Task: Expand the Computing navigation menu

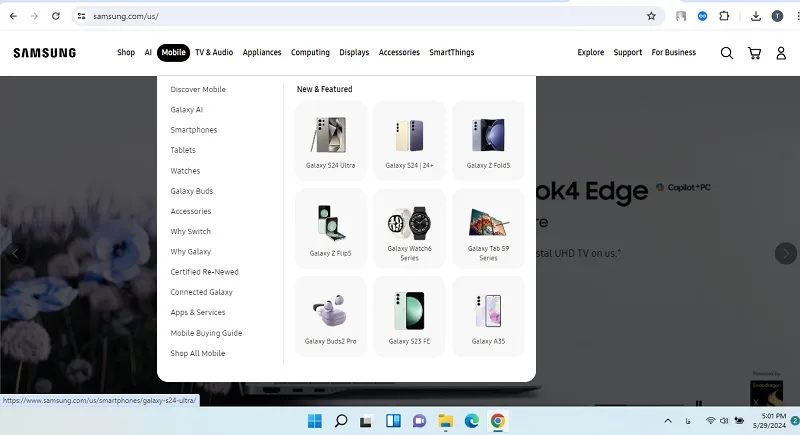Action: click(310, 53)
